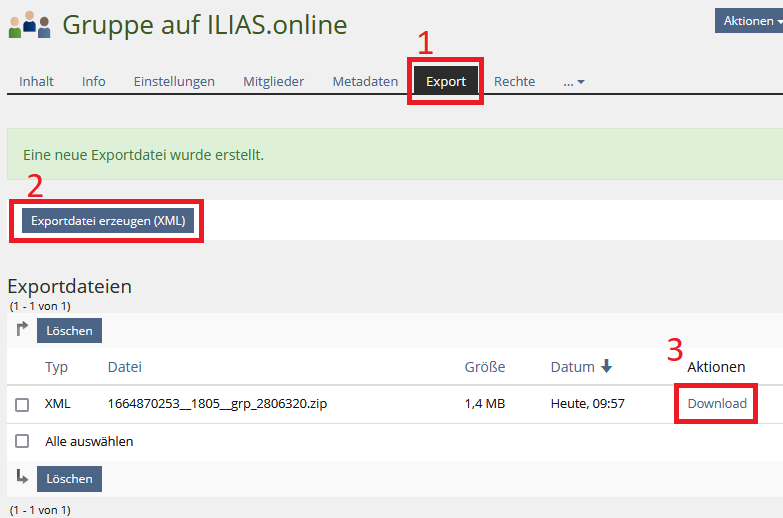This screenshot has width=783, height=518.
Task: Click the sort arrow next to Datum
Action: pos(606,367)
